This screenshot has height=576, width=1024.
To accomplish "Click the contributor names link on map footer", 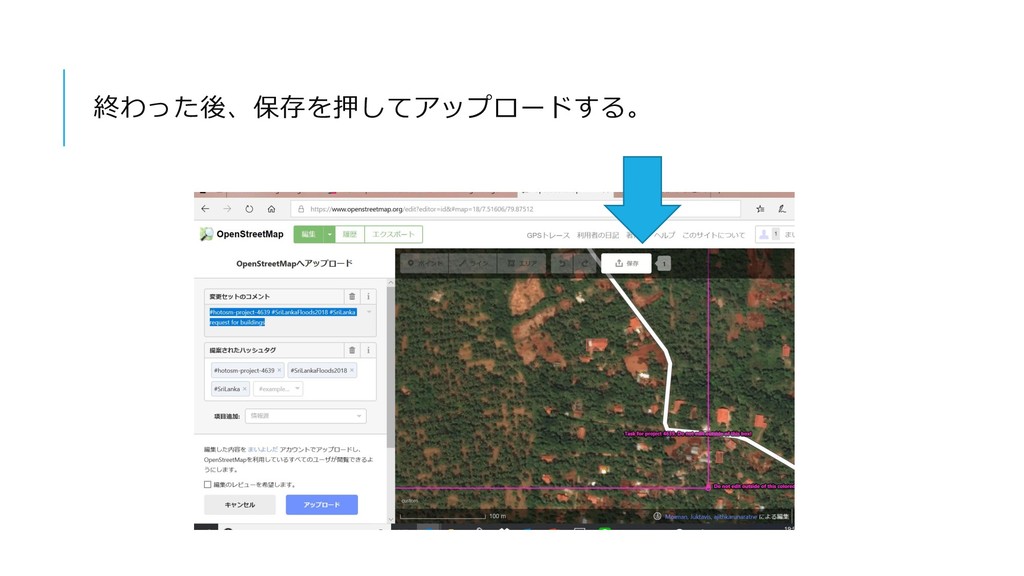I will tap(711, 517).
